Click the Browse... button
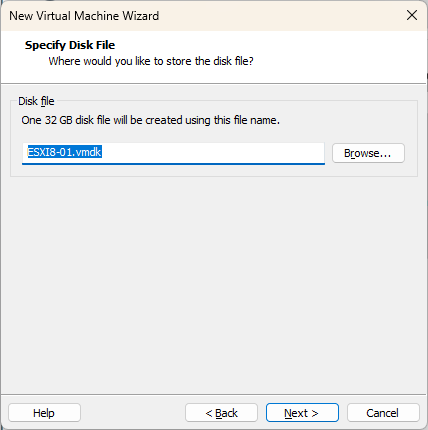The width and height of the screenshot is (428, 430). point(368,153)
